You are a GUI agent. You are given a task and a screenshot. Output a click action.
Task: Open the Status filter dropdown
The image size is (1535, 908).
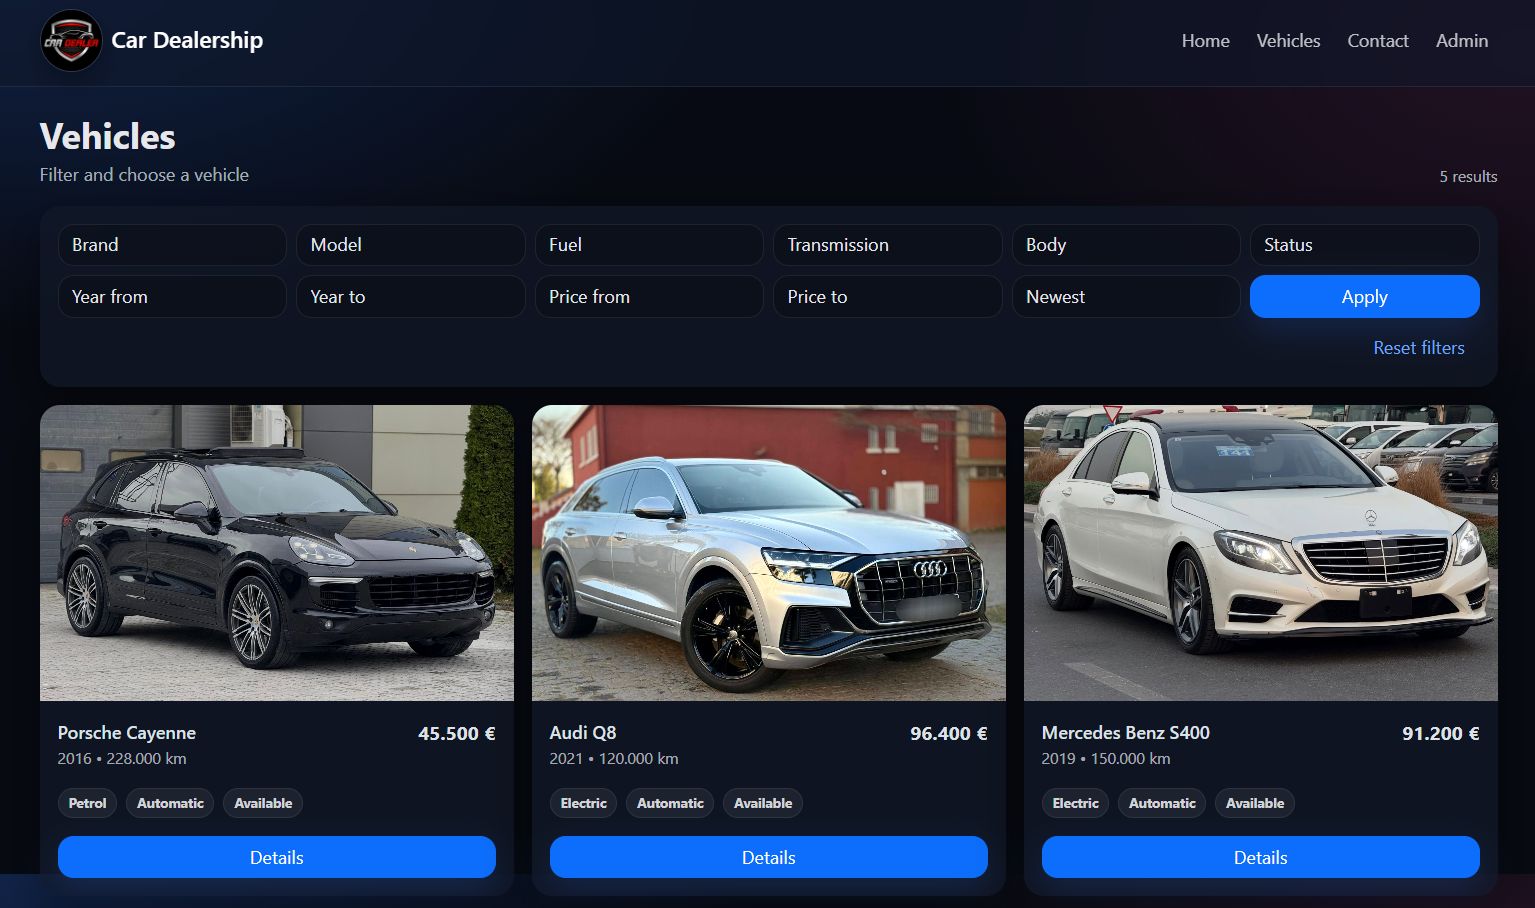point(1365,245)
